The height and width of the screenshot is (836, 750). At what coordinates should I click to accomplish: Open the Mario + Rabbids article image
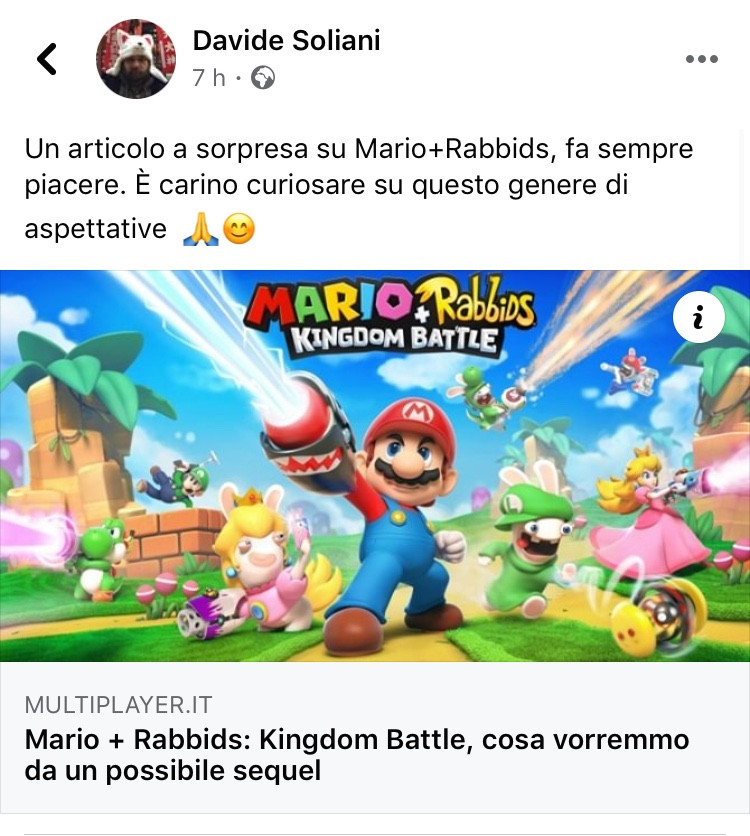[375, 466]
